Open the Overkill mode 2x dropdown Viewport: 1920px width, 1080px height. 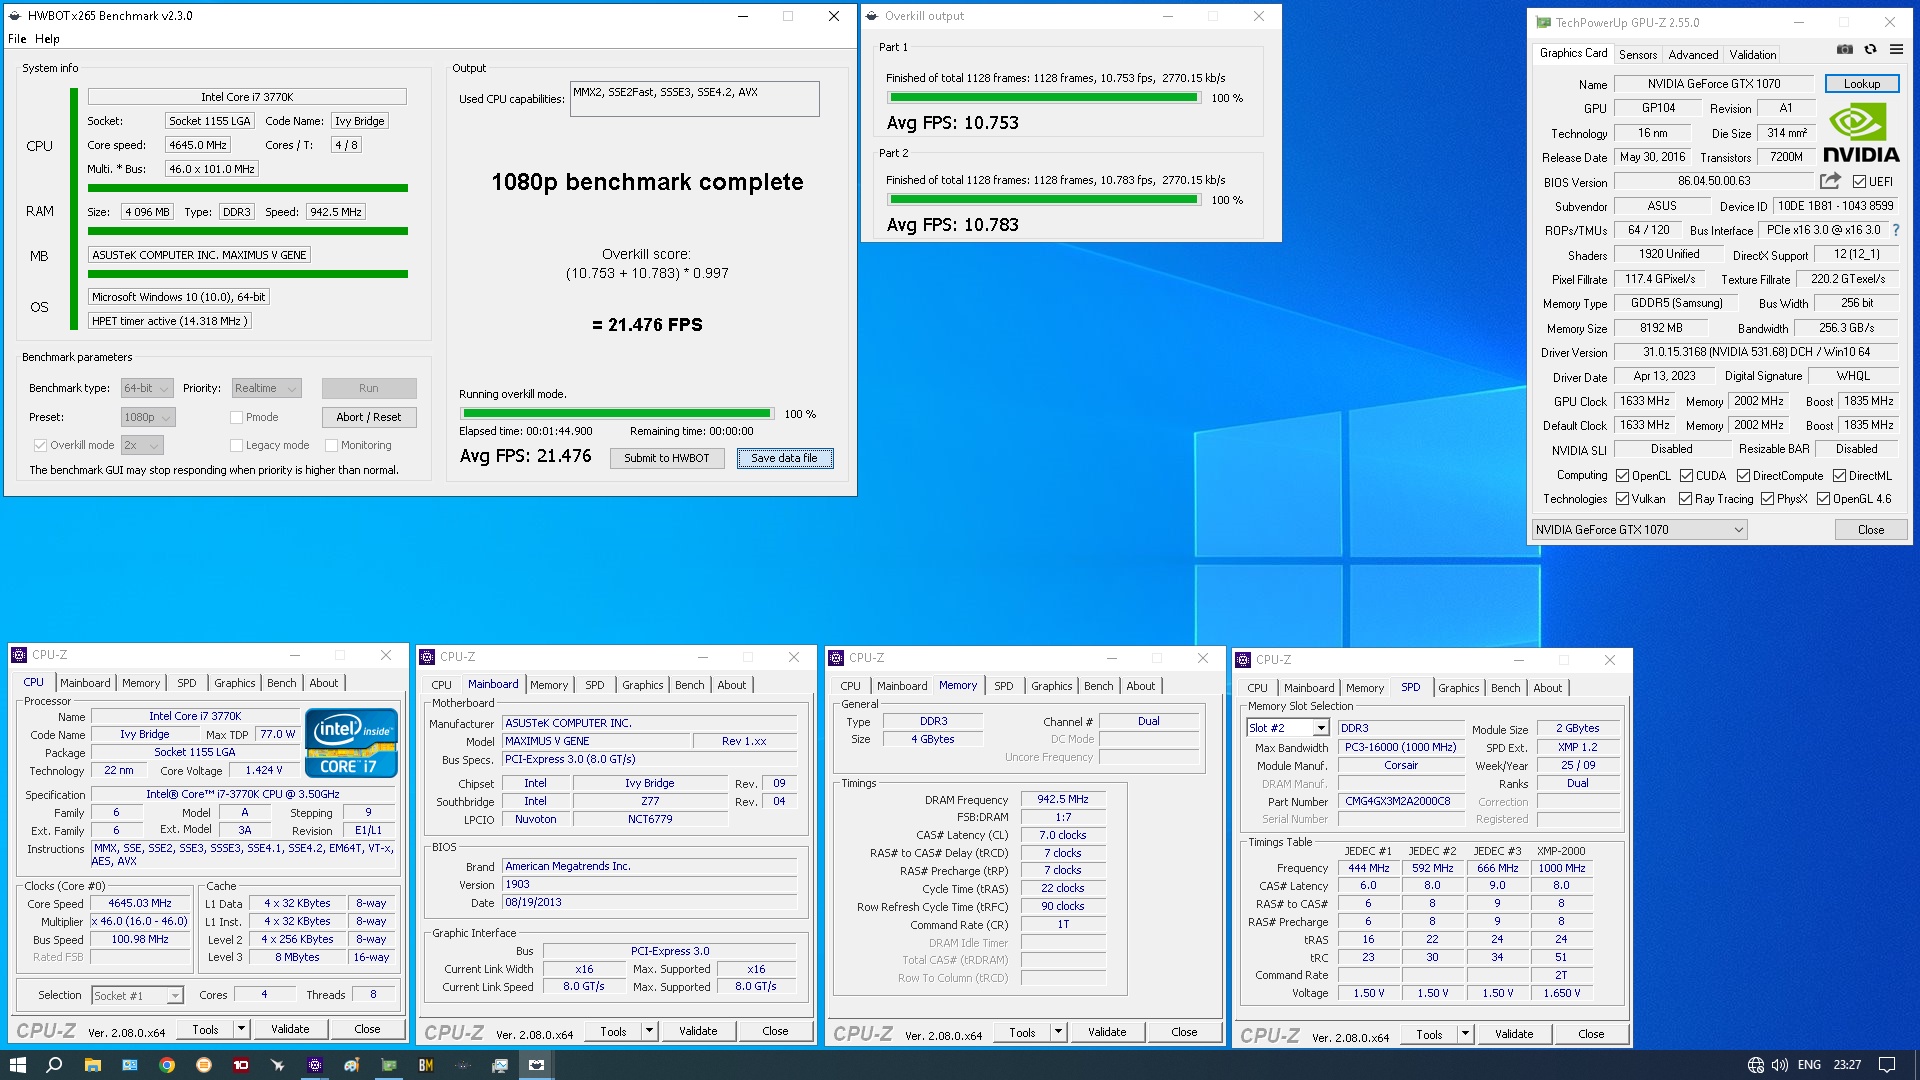click(142, 446)
